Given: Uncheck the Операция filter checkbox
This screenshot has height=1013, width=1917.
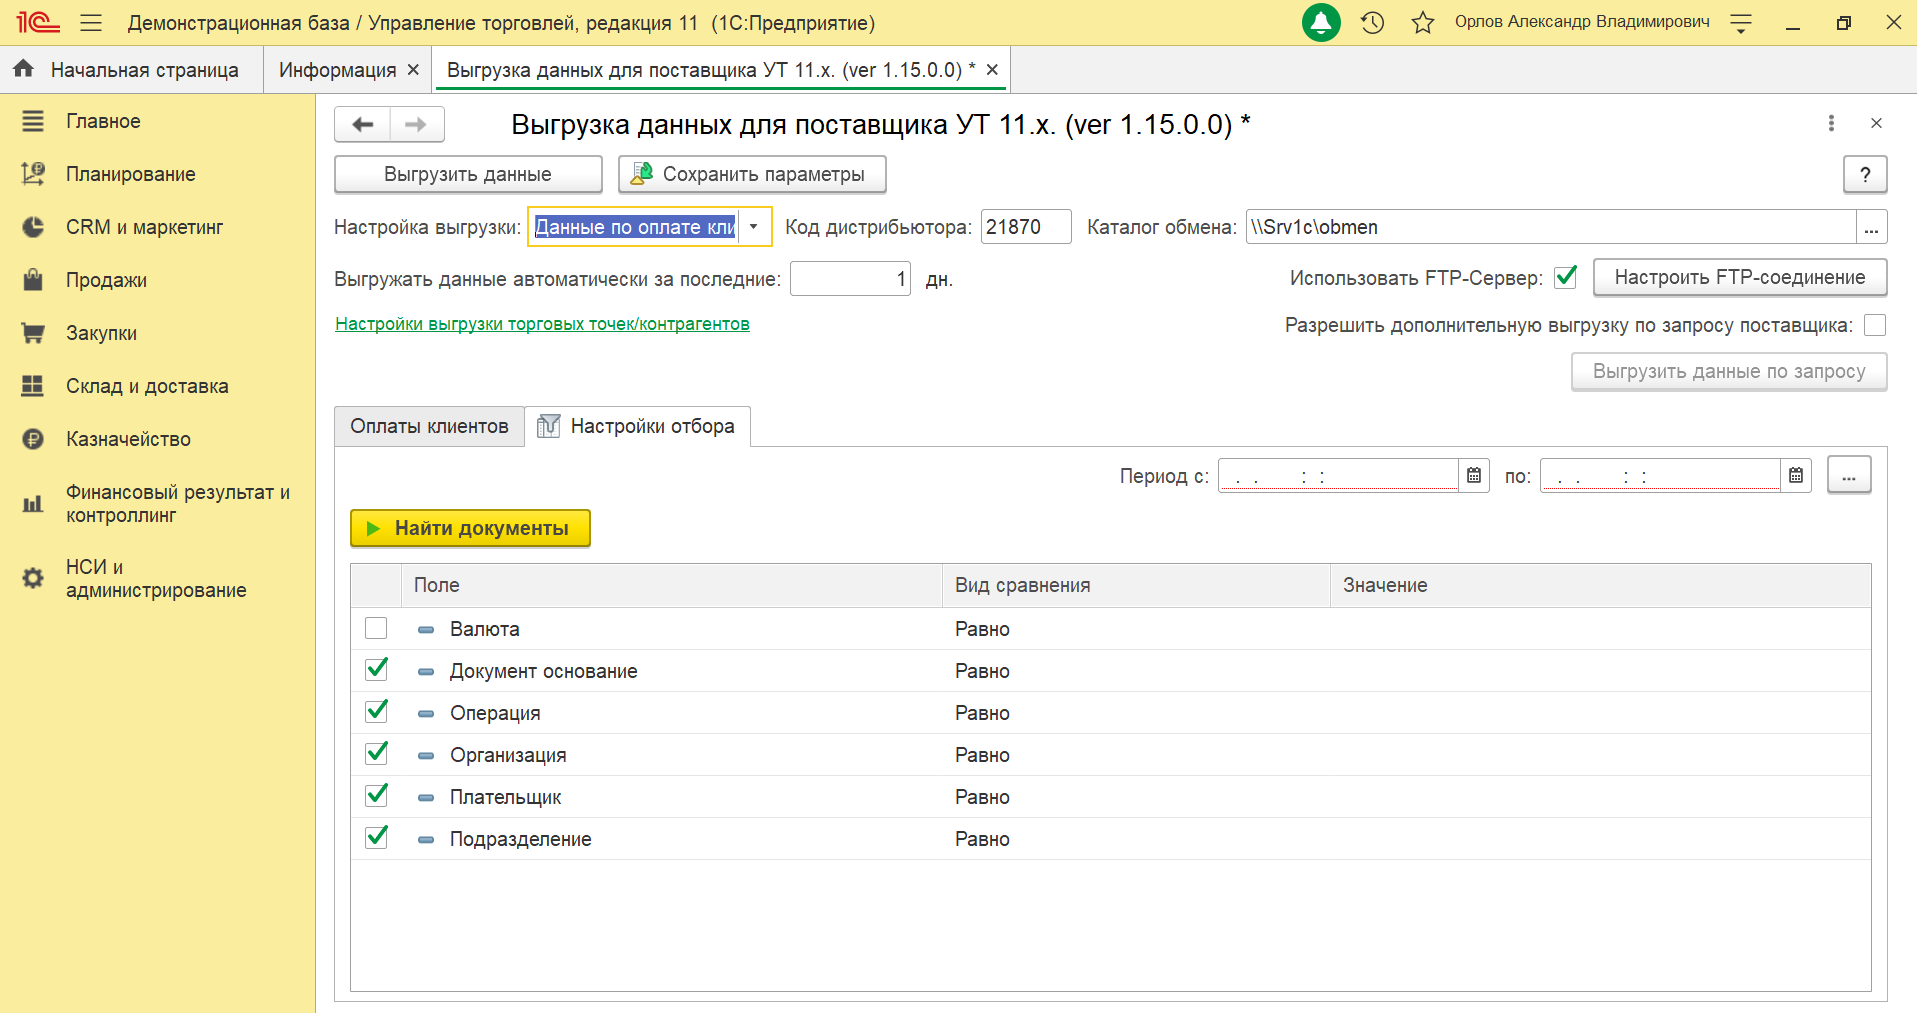Looking at the screenshot, I should tap(376, 712).
